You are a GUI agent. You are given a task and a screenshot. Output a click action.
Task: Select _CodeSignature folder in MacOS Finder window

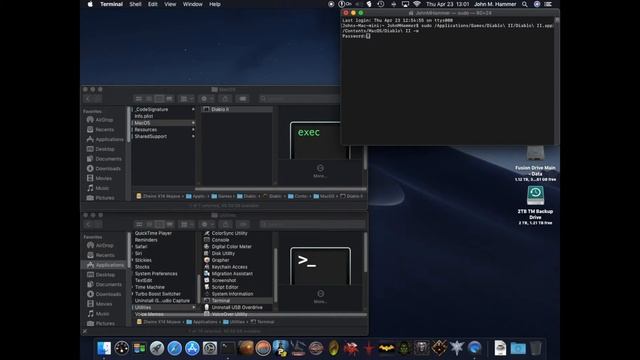tap(151, 109)
